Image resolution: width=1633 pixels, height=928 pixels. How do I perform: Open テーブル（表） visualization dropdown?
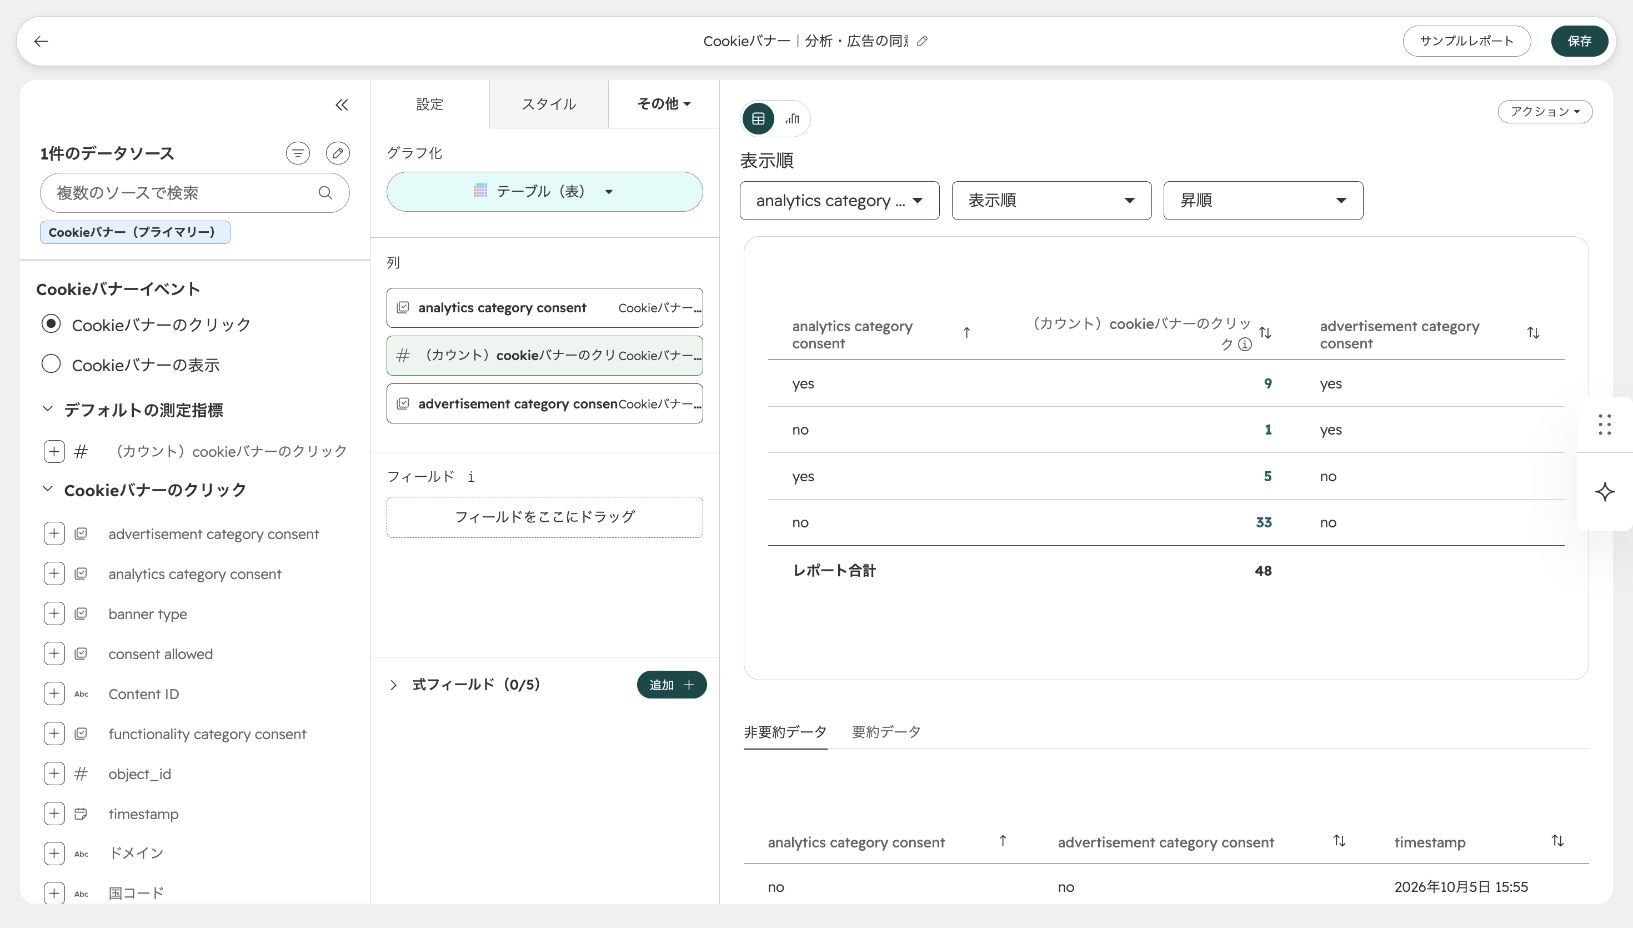(545, 192)
